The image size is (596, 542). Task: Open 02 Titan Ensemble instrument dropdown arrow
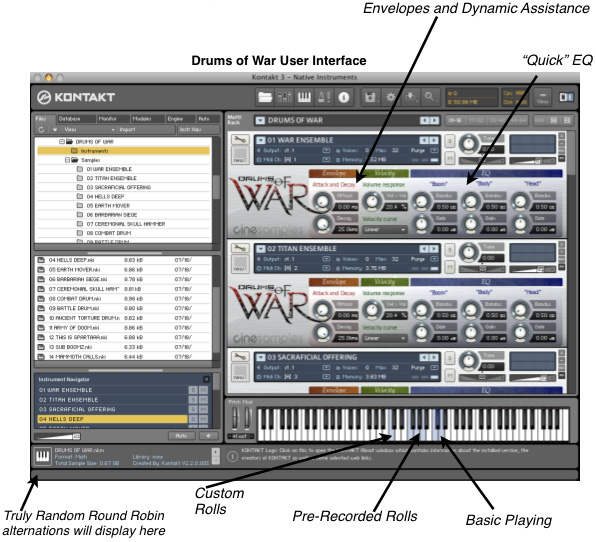coord(261,249)
